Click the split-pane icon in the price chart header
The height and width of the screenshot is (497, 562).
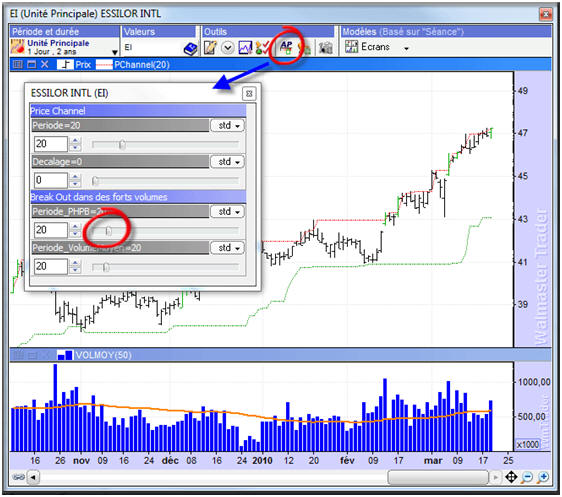18,64
